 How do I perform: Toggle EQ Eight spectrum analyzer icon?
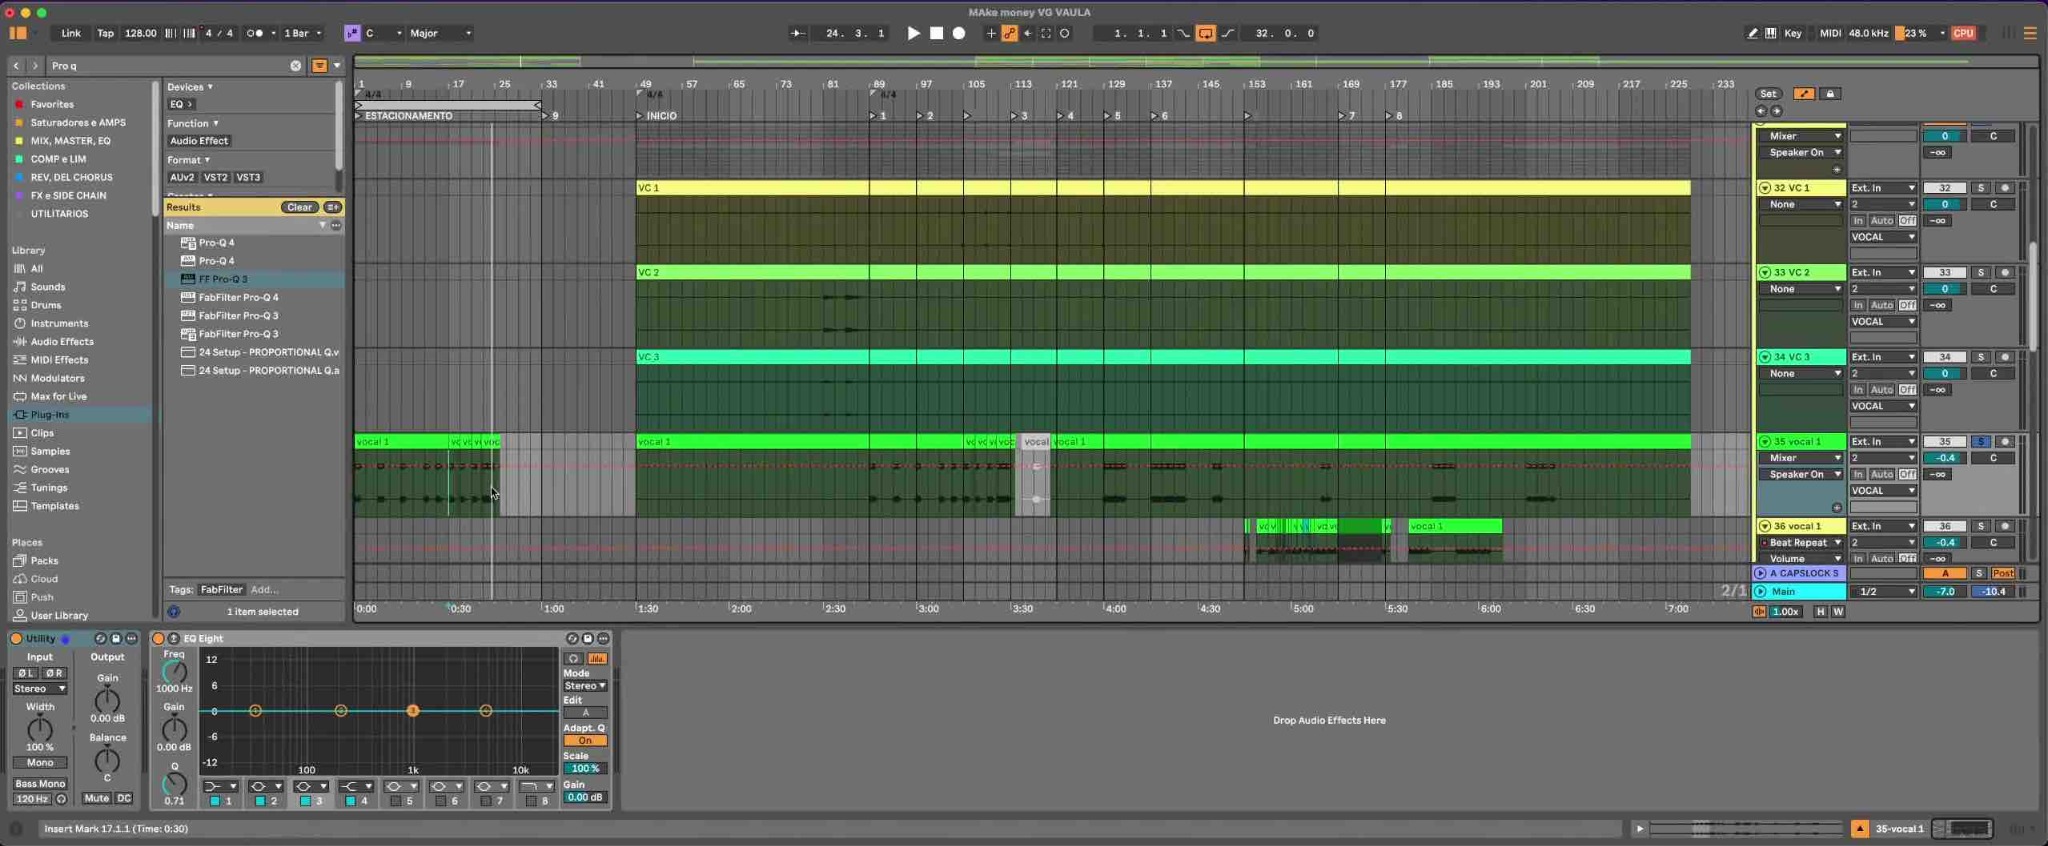[x=598, y=659]
